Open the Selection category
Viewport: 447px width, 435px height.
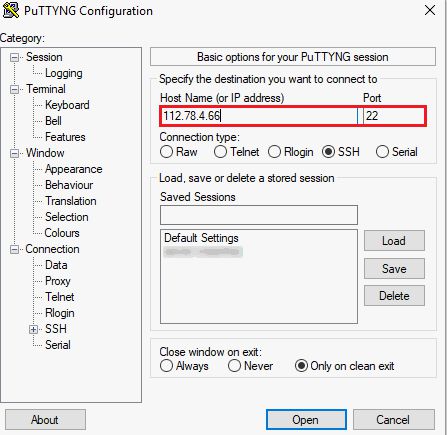tap(67, 217)
